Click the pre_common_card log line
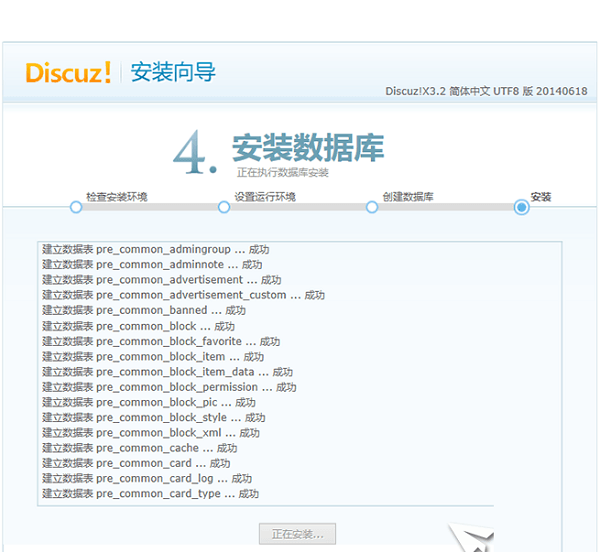The height and width of the screenshot is (552, 600). coord(136,463)
